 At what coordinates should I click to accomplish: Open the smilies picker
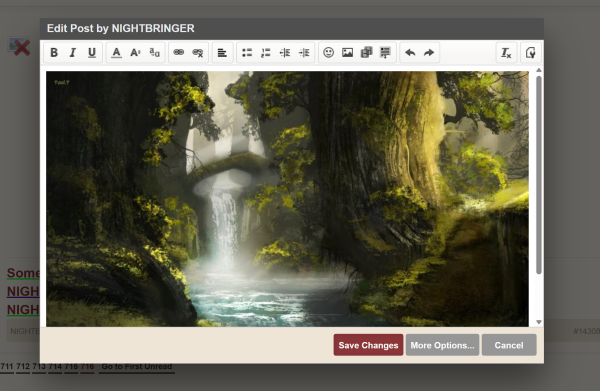pos(328,52)
